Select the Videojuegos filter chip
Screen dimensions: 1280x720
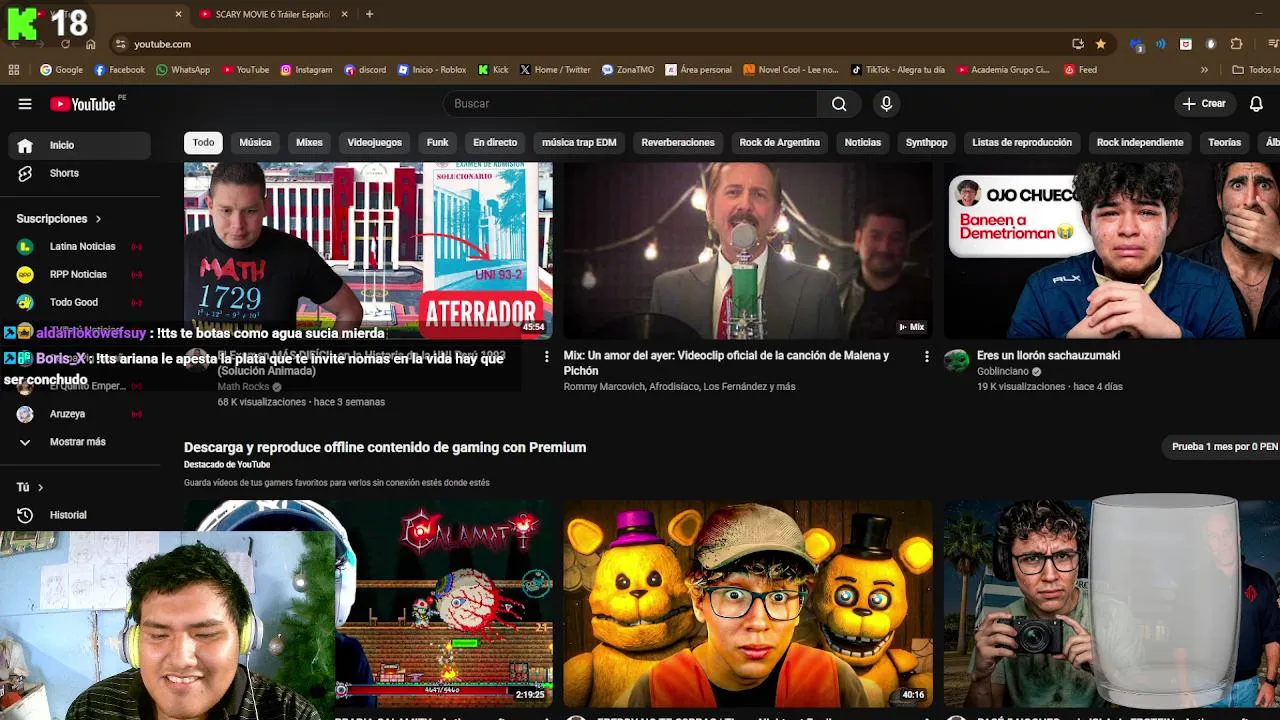(x=374, y=143)
